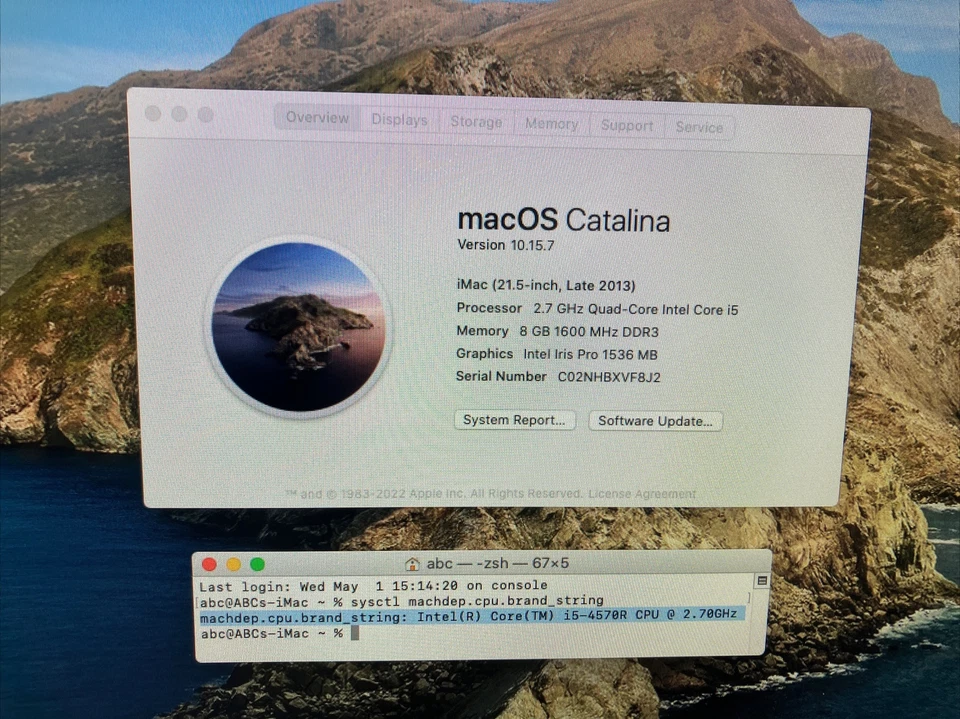Click the pages icon at Terminal's top right
Image resolution: width=960 pixels, height=719 pixels.
[761, 581]
